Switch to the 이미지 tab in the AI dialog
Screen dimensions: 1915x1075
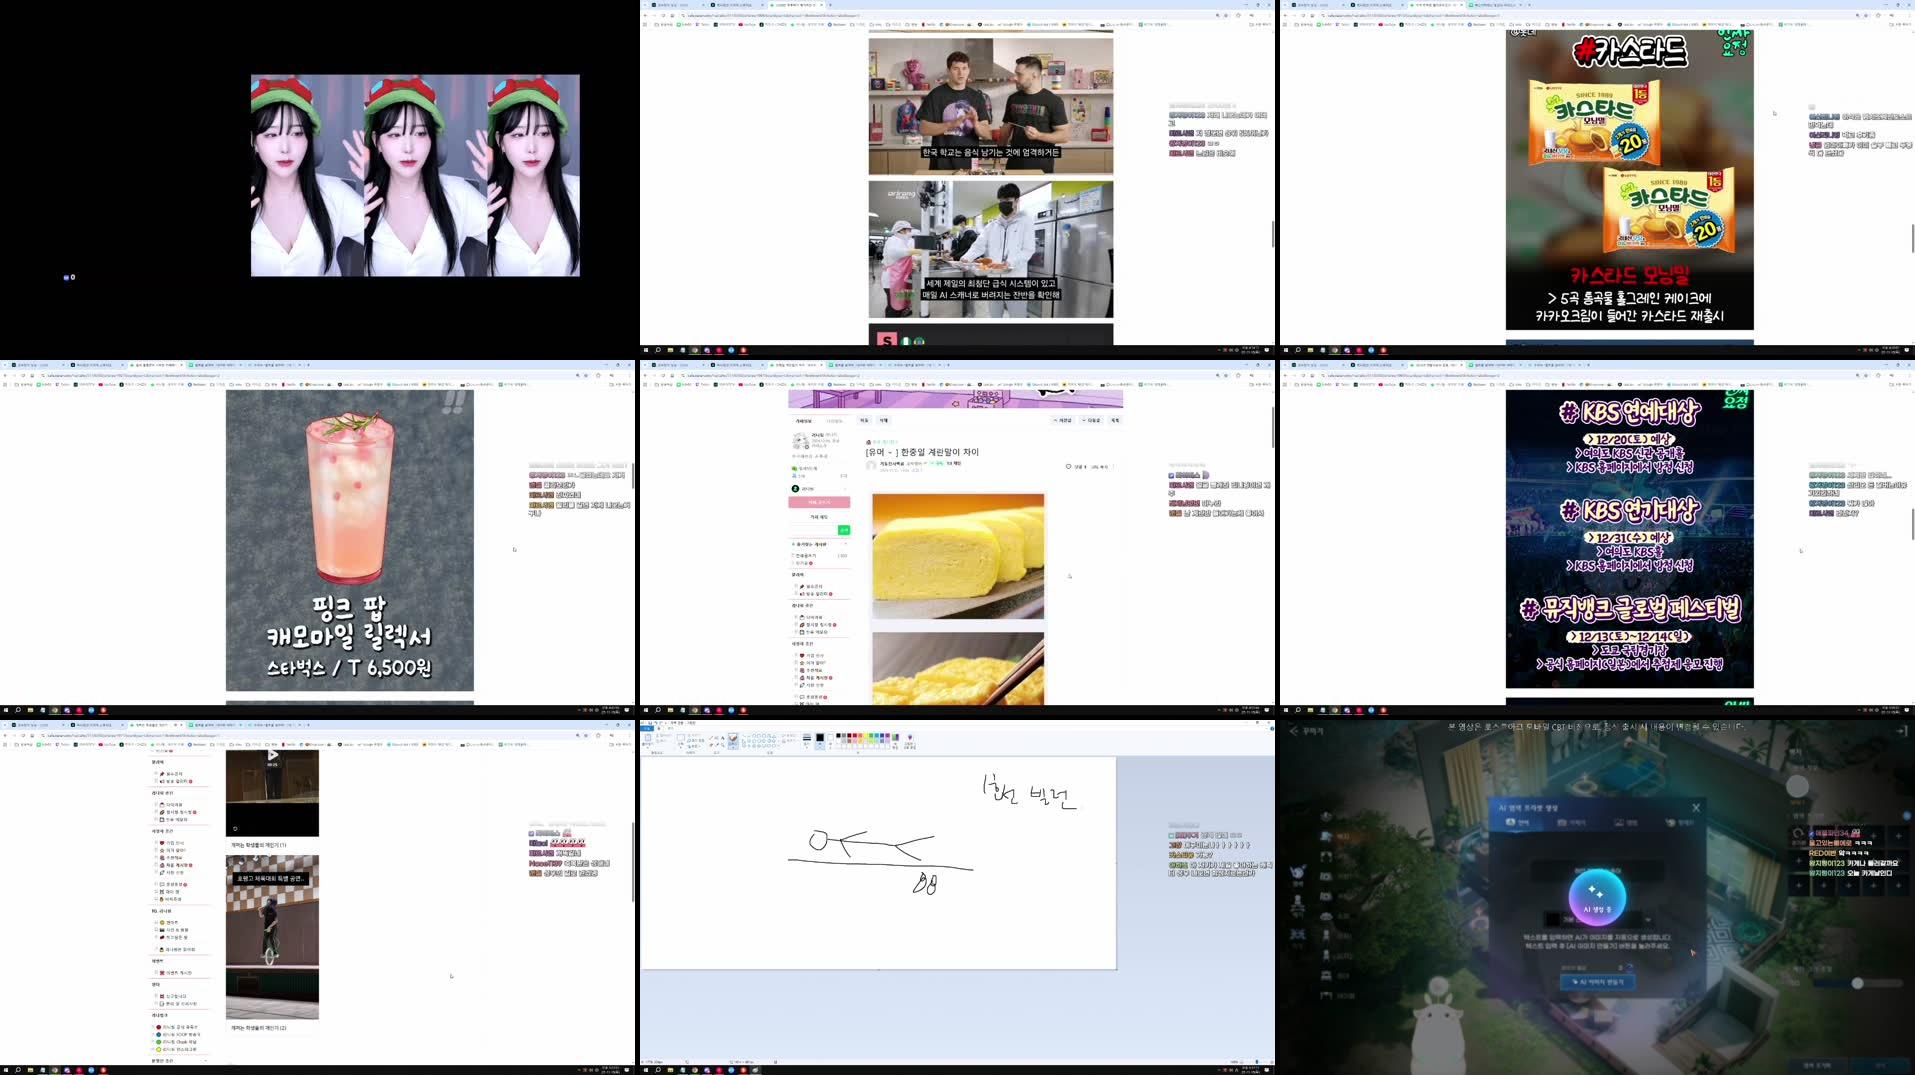pyautogui.click(x=1572, y=822)
